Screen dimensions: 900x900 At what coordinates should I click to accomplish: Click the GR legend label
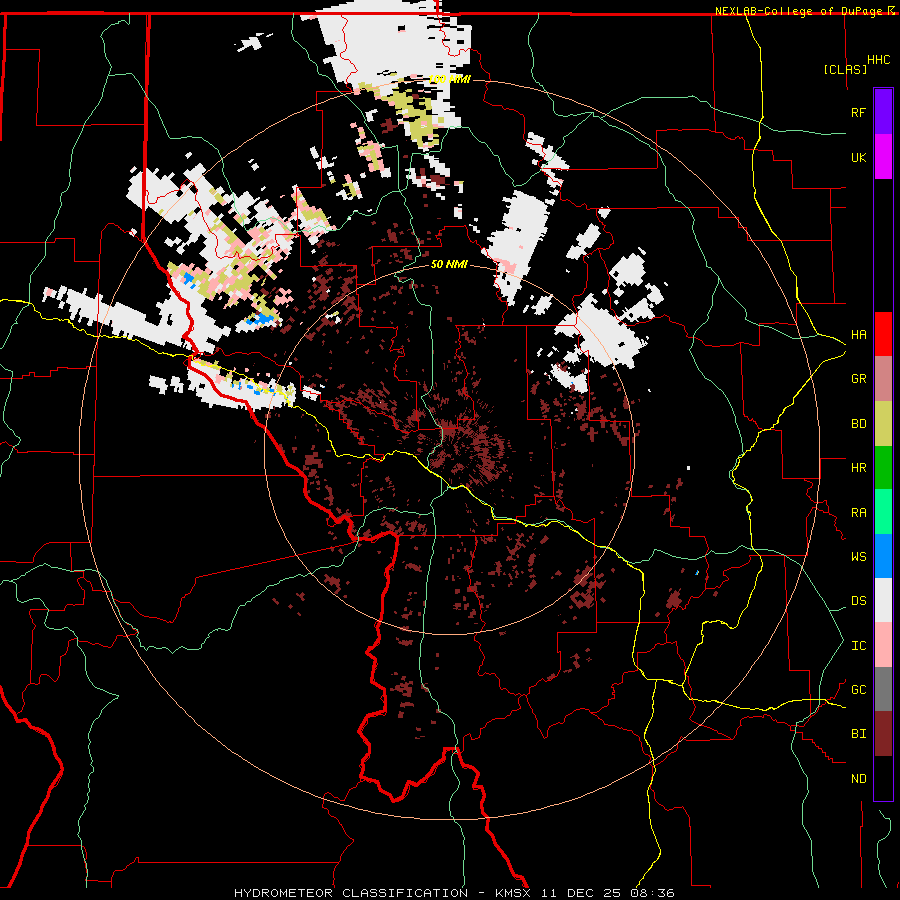click(859, 379)
